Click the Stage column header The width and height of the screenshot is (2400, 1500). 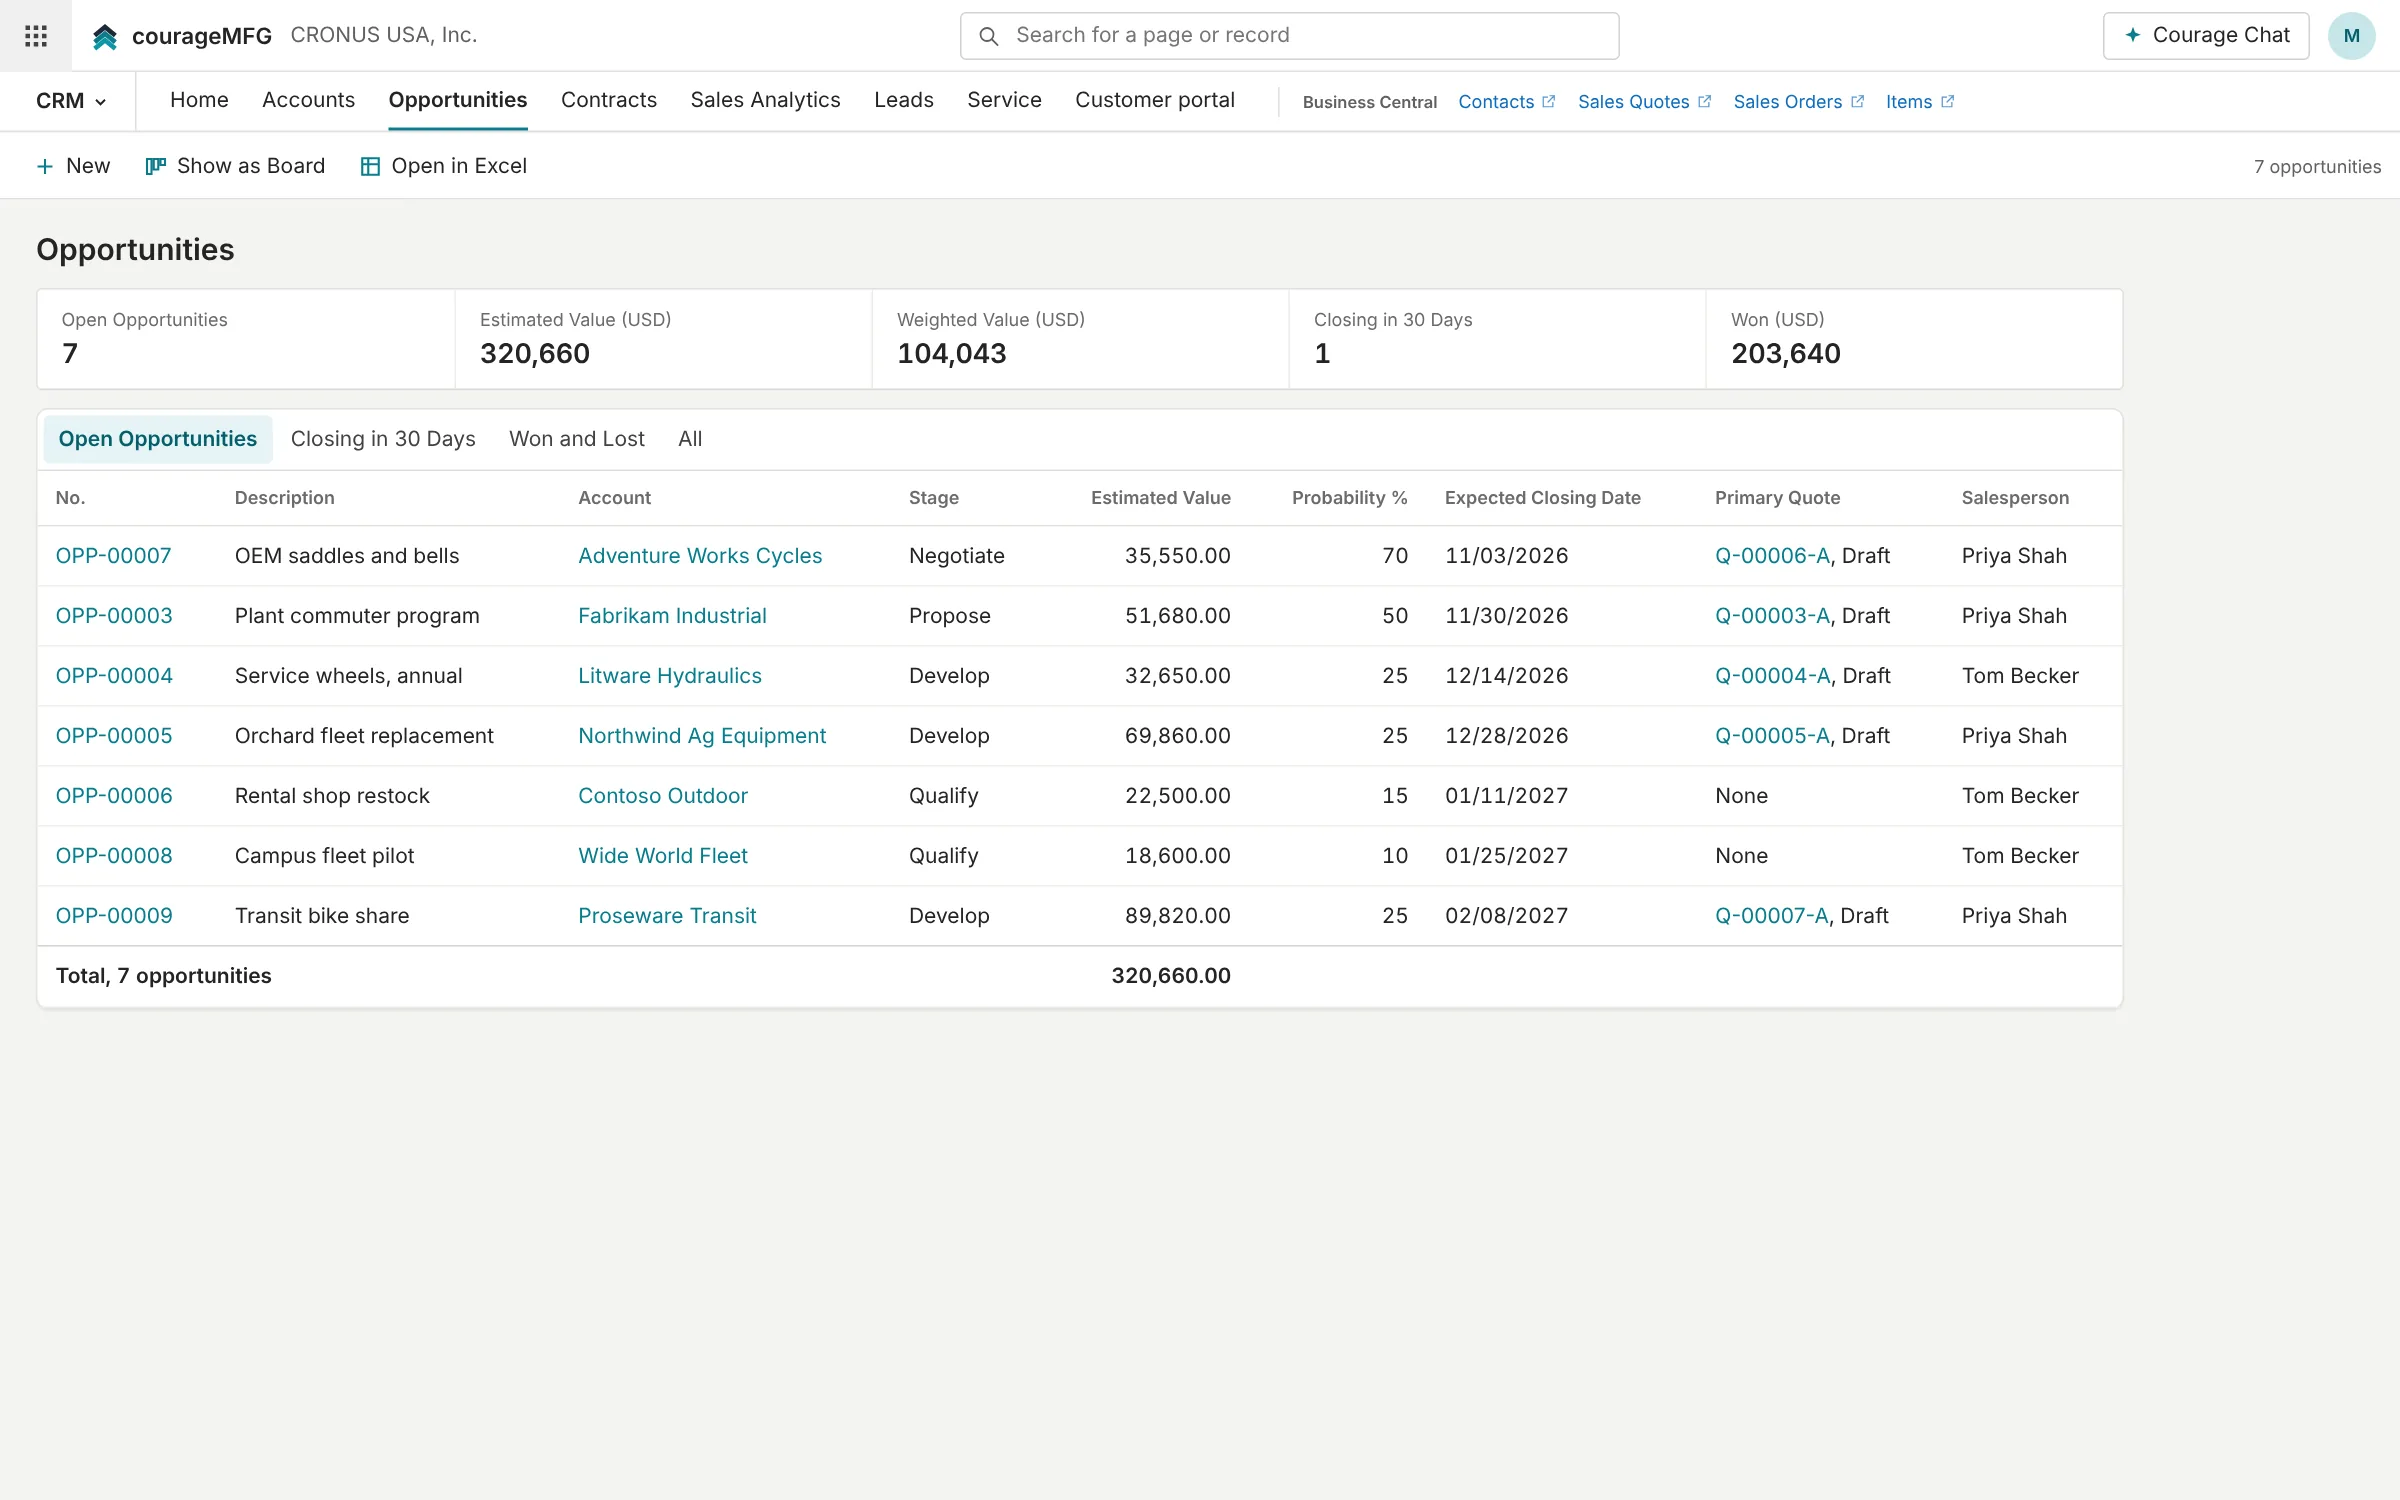[933, 498]
